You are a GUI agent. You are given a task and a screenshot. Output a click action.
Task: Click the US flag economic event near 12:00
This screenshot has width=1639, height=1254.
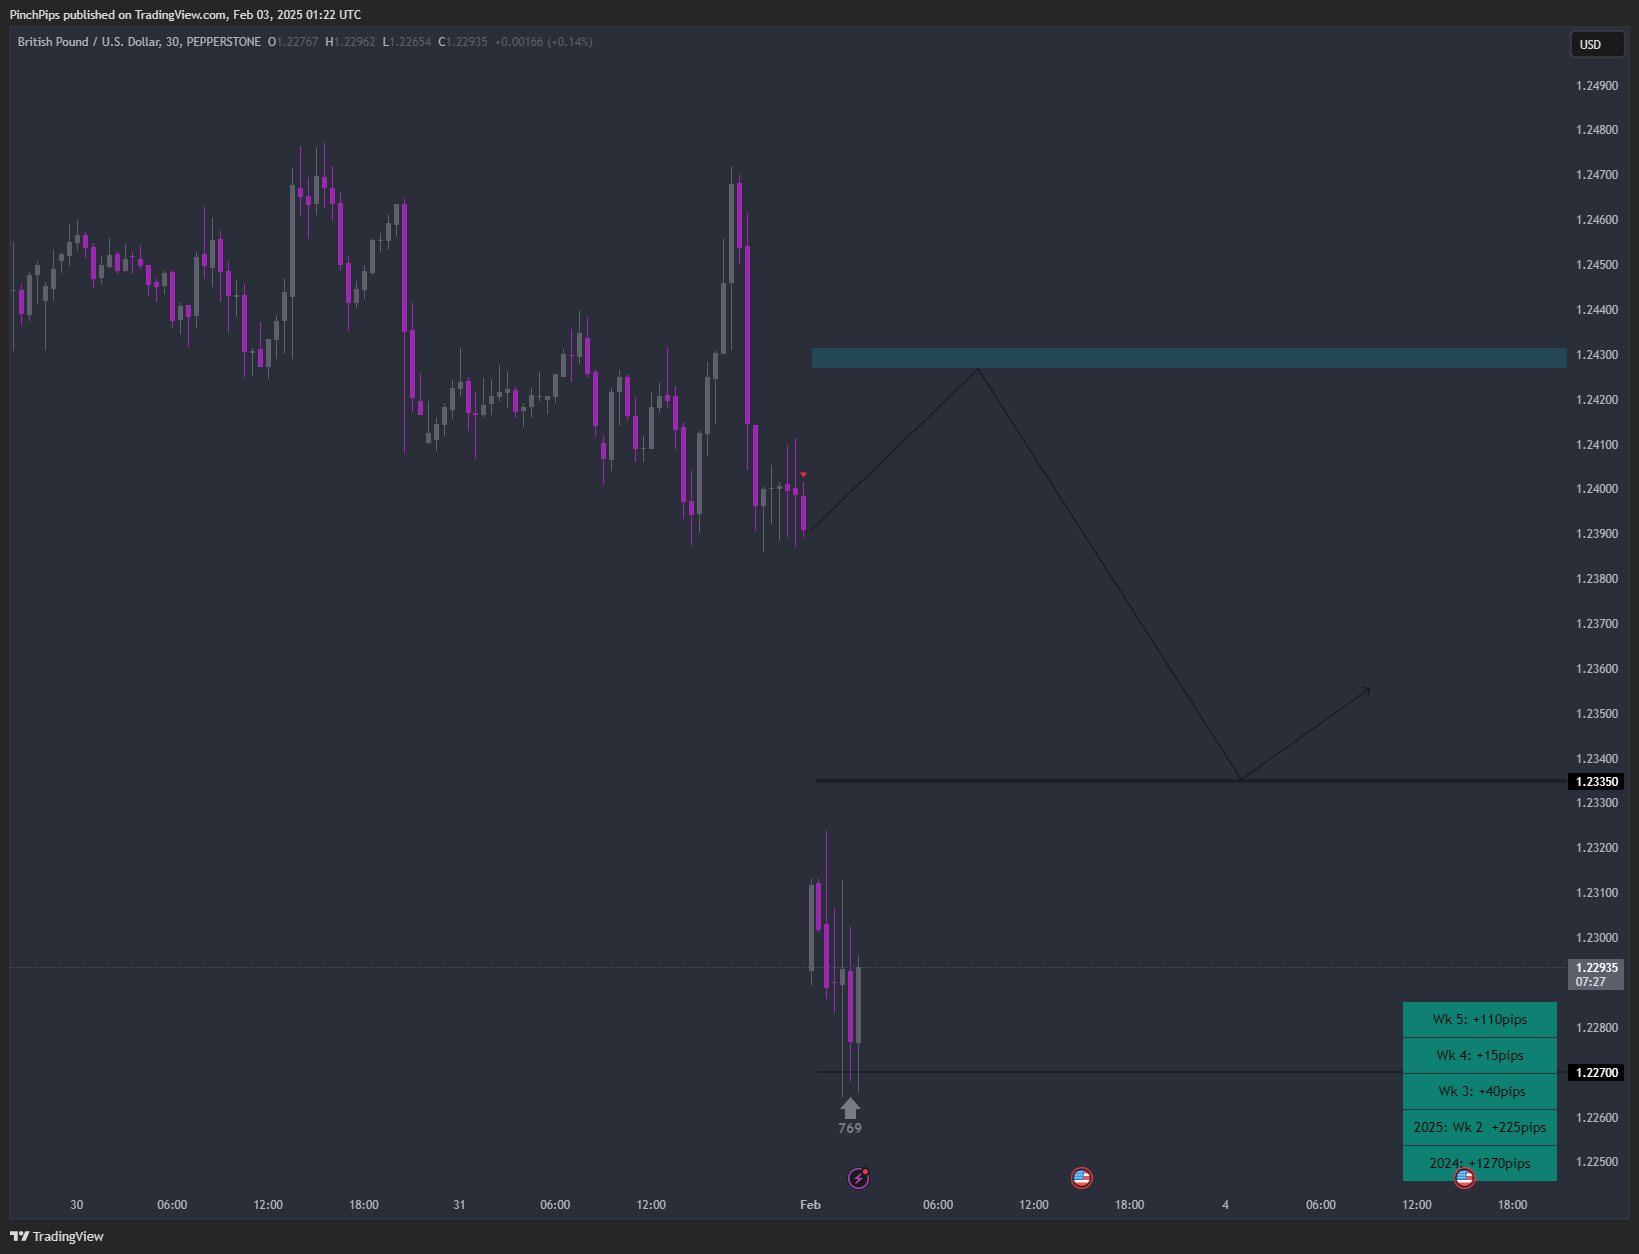[1081, 1178]
